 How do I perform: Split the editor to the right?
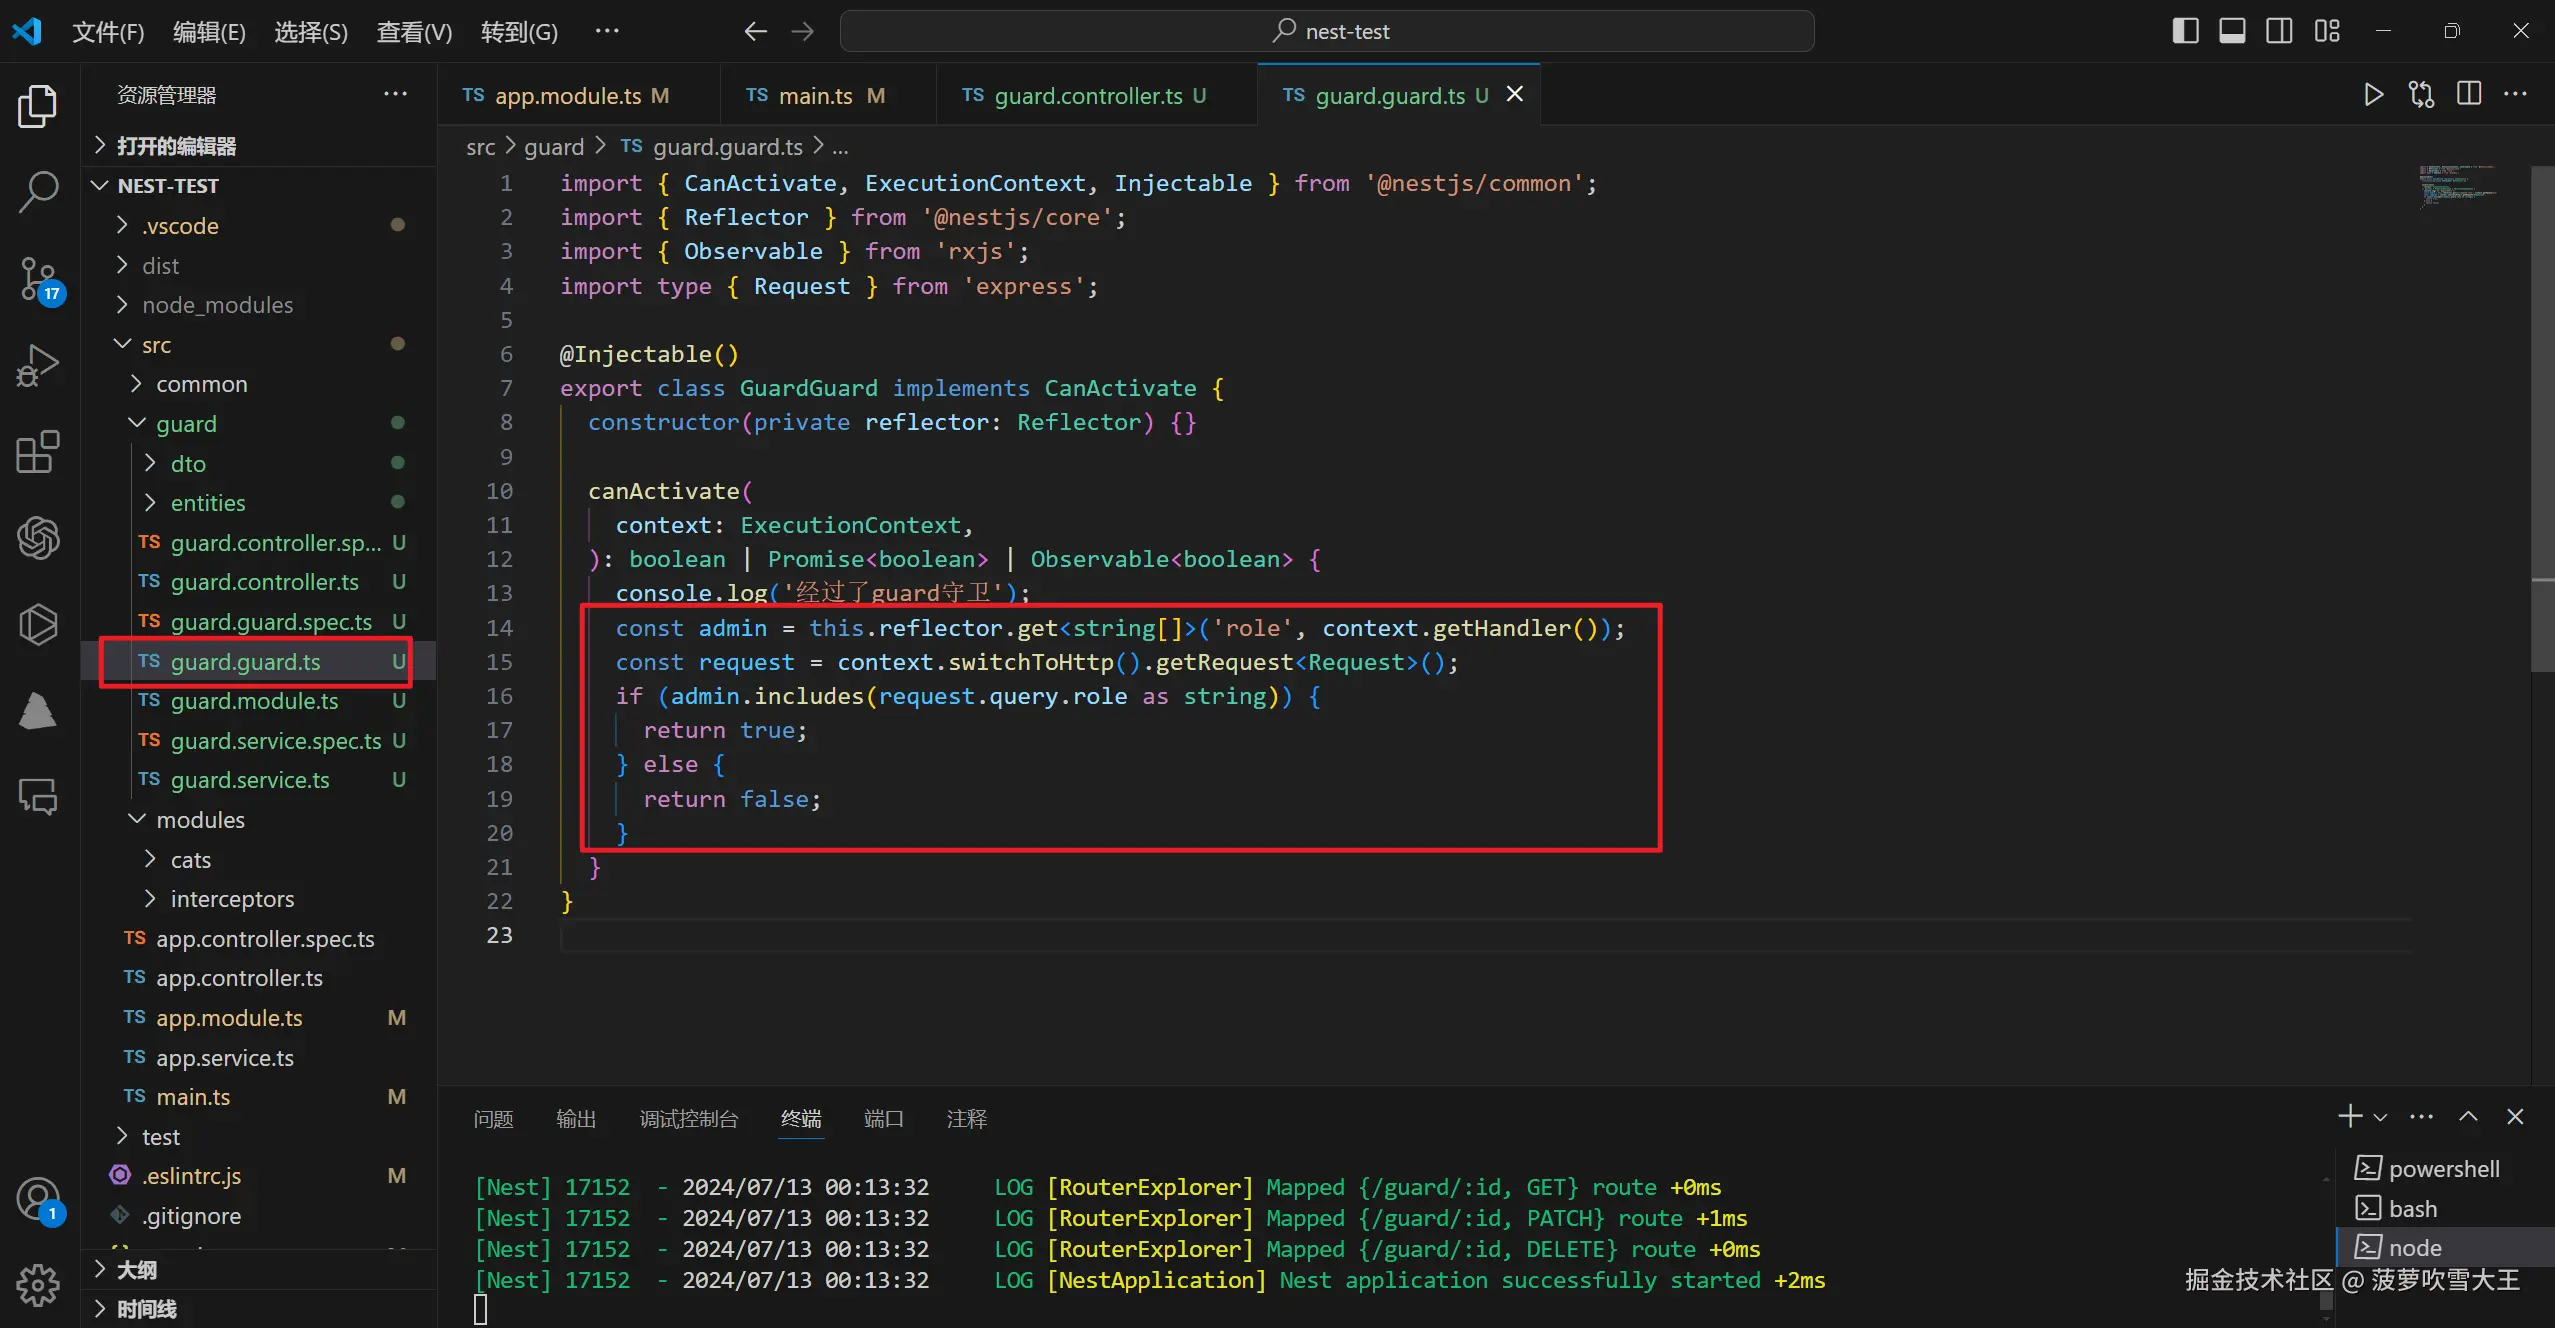(x=2469, y=95)
